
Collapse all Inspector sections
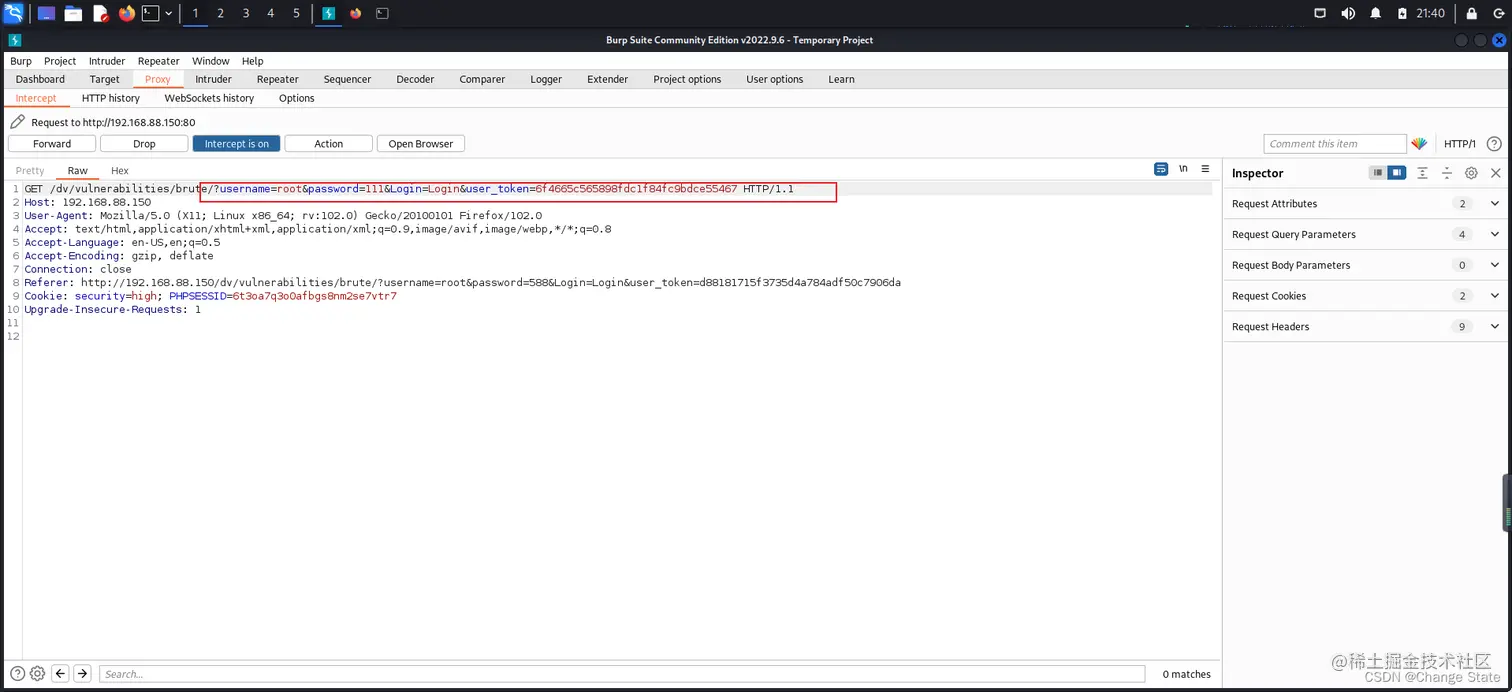(x=1446, y=173)
